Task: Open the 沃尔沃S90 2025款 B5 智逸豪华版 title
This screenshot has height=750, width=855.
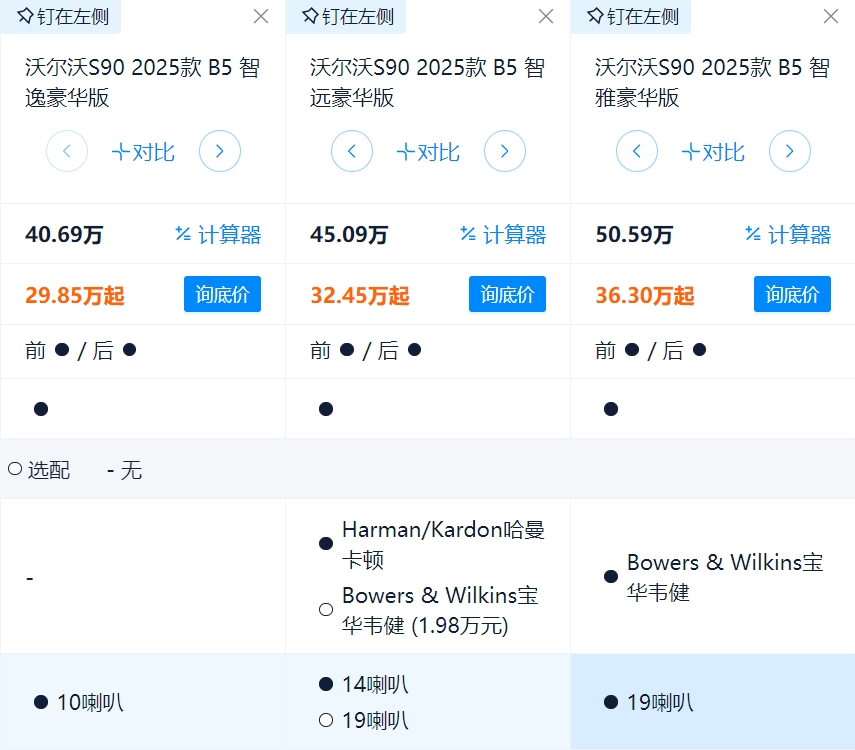Action: [142, 83]
